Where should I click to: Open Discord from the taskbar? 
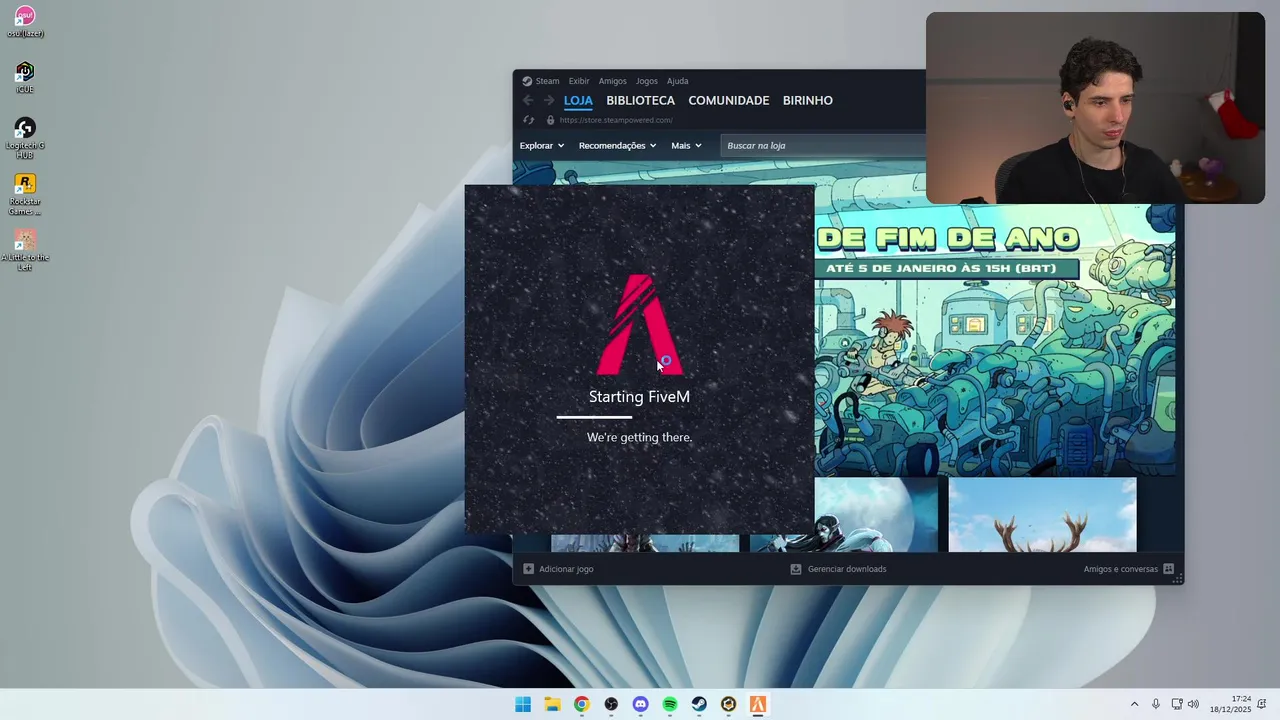[640, 704]
